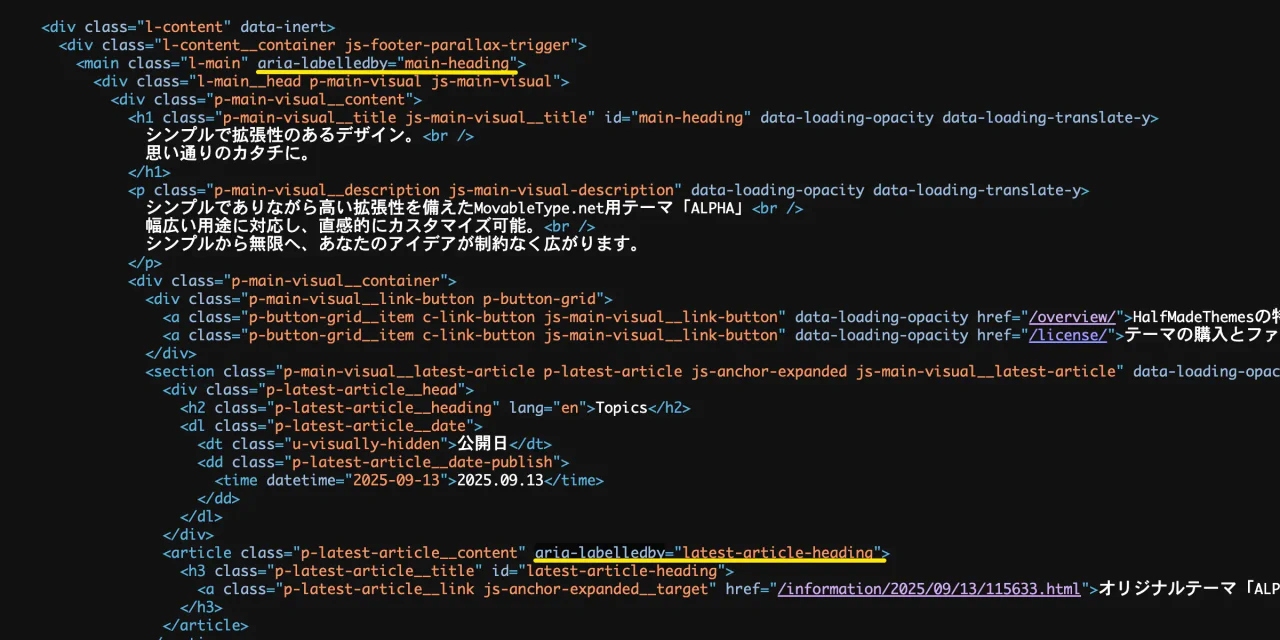Open the /overview/ href link

pyautogui.click(x=1072, y=317)
